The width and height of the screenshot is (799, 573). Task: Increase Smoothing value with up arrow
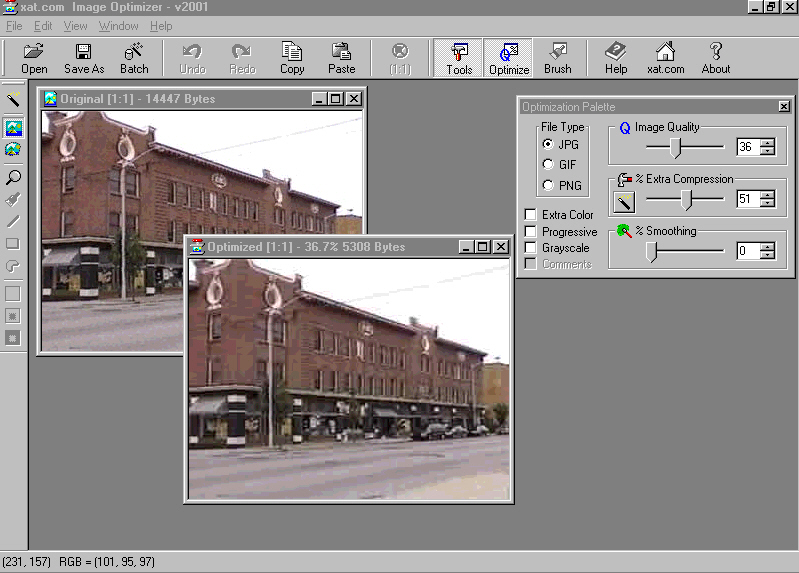pos(767,247)
